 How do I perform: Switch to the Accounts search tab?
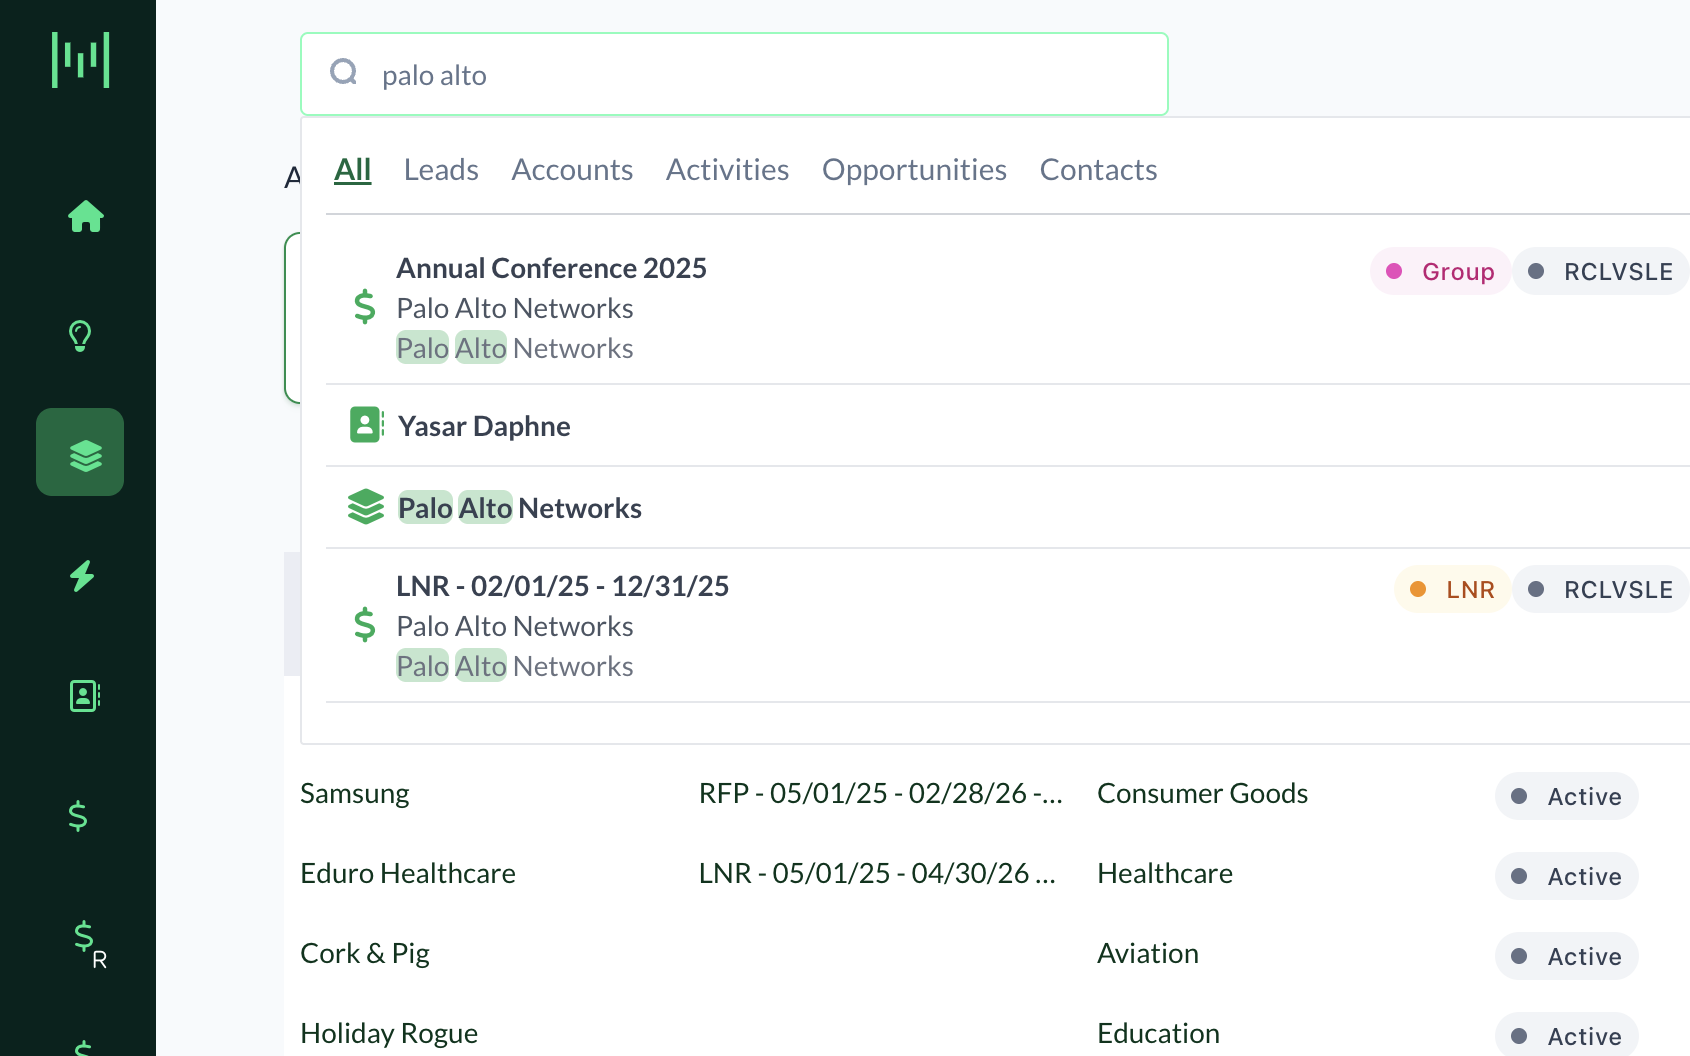coord(572,170)
